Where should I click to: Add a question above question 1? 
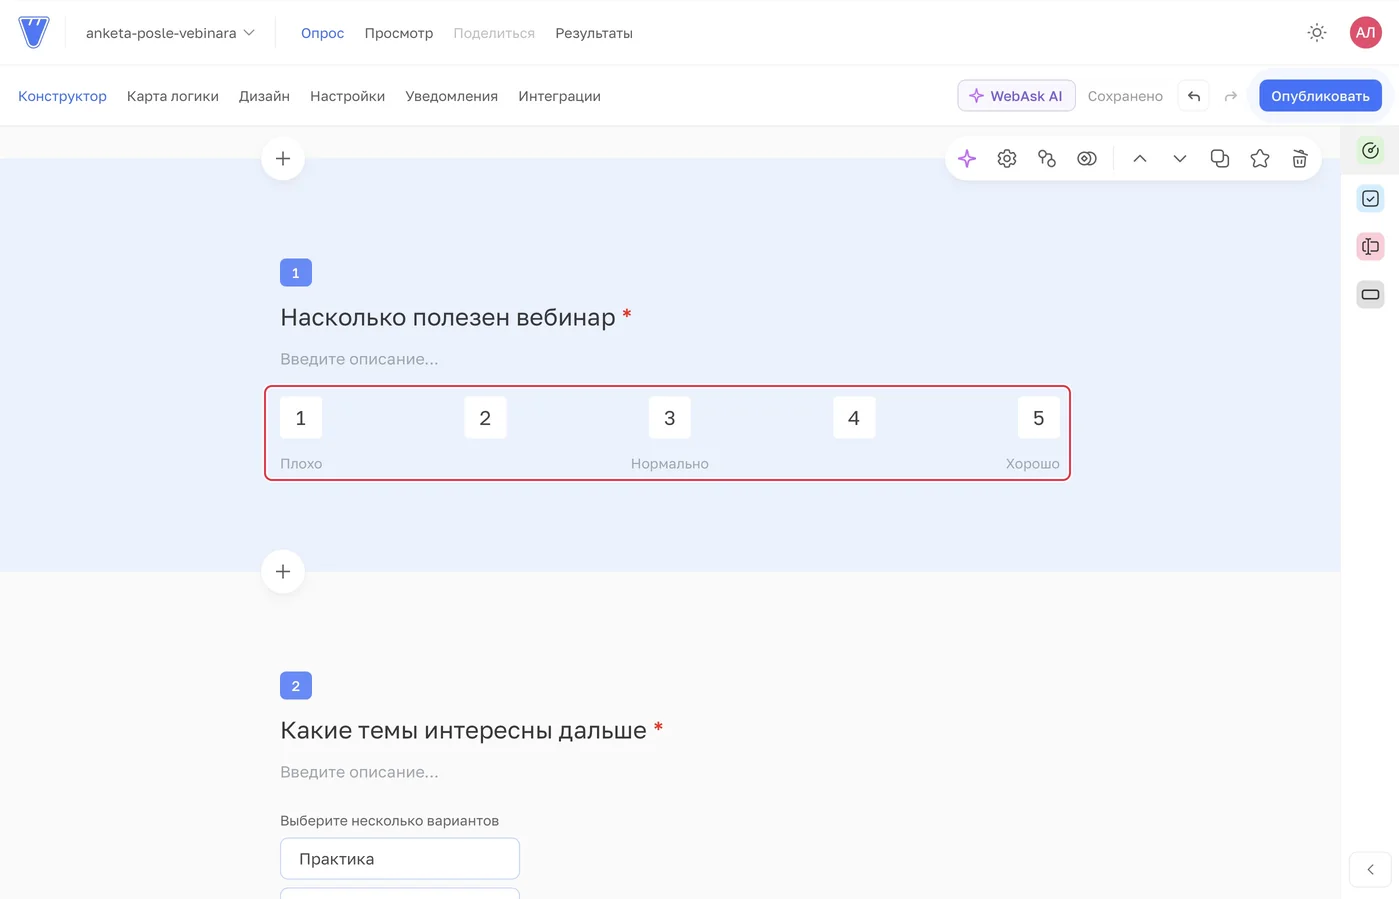pos(283,159)
